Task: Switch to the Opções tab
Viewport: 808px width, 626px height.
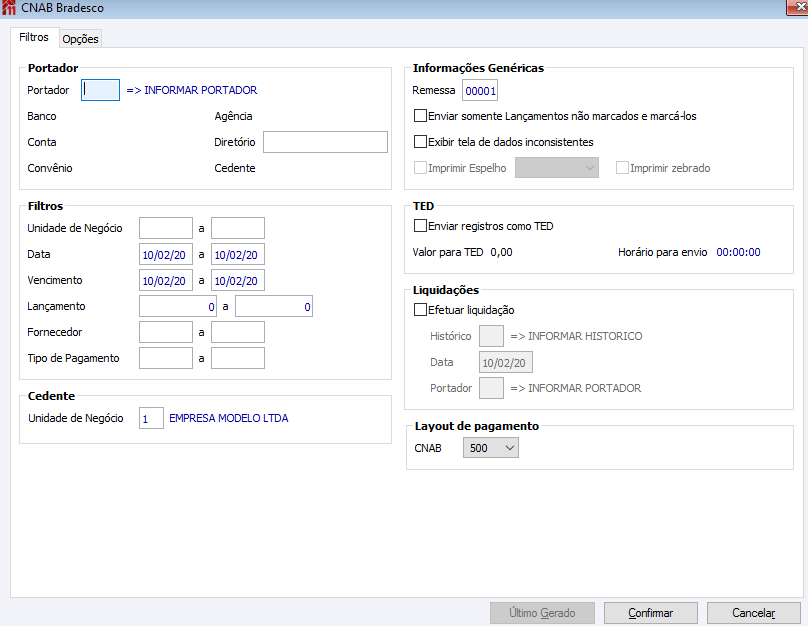Action: 80,39
